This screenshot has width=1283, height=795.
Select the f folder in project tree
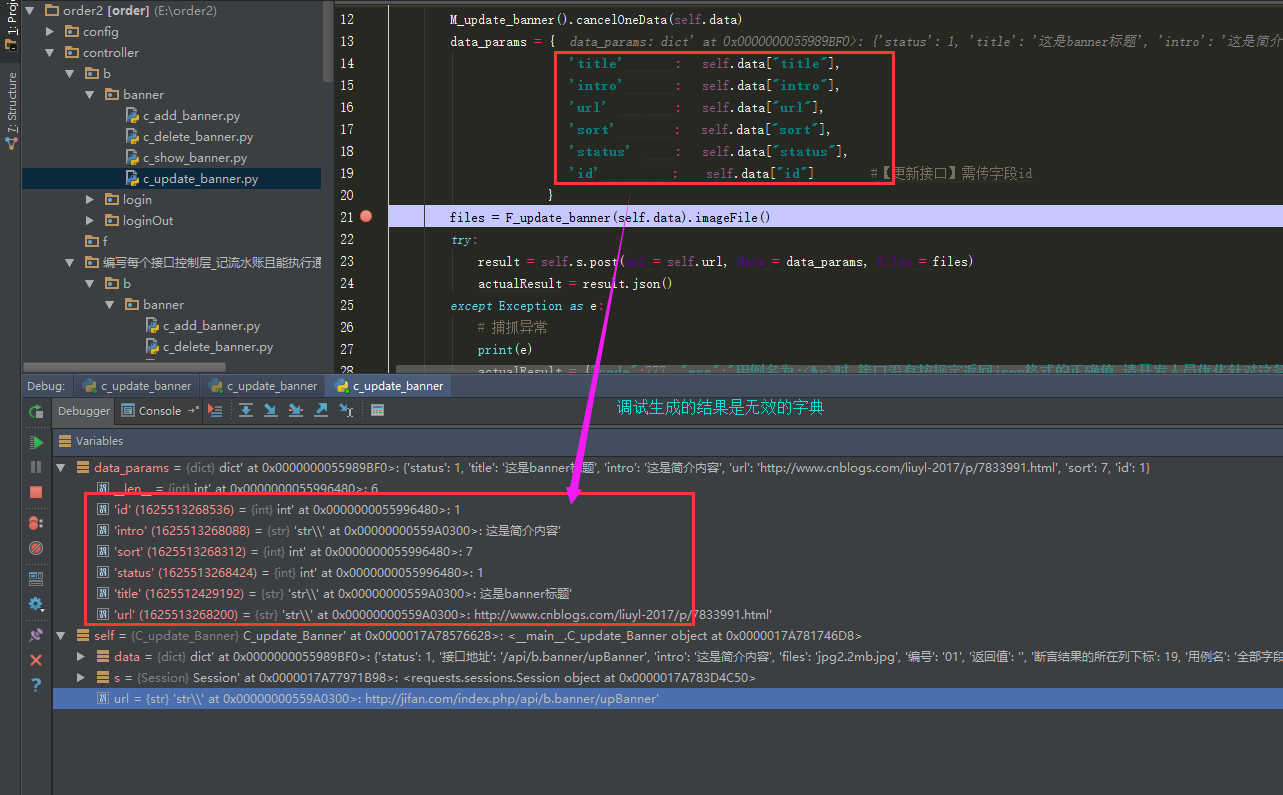(x=97, y=241)
